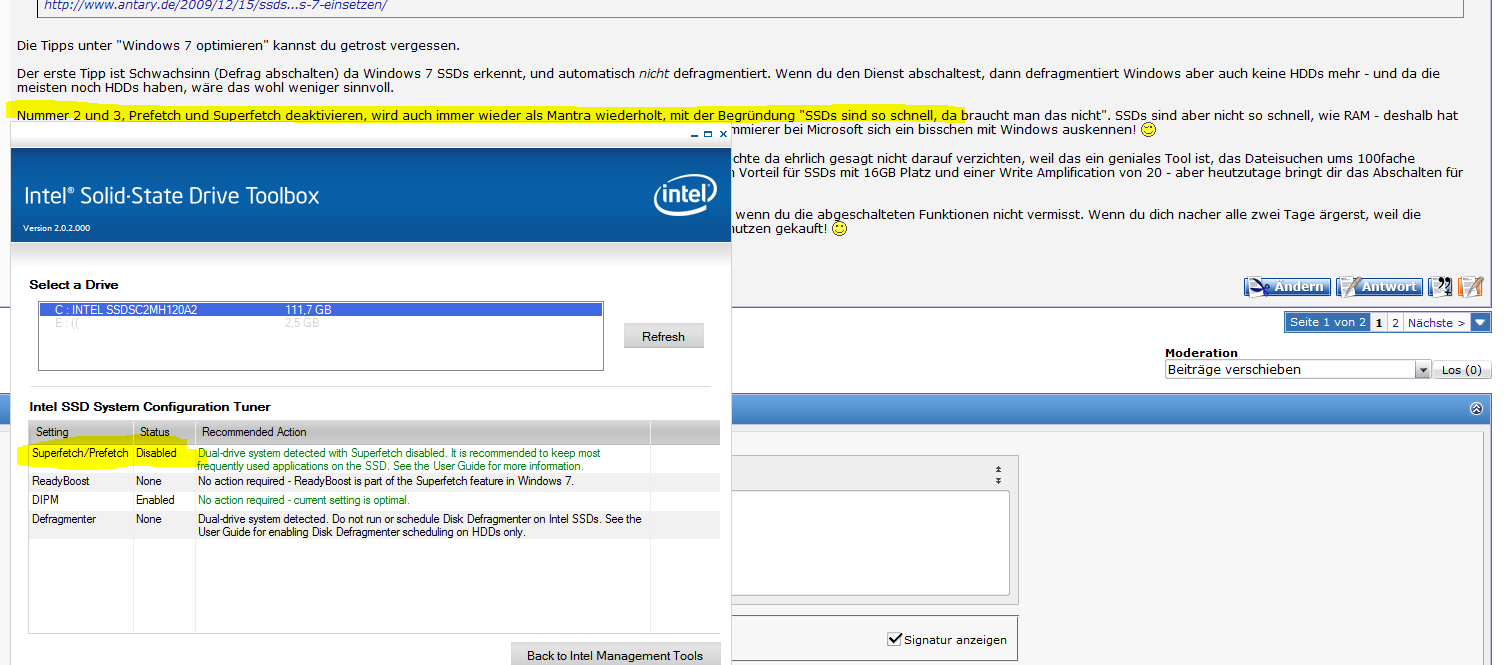1505x665 pixels.
Task: Select the Superfetch/Prefetch setting row
Action: tap(374, 459)
